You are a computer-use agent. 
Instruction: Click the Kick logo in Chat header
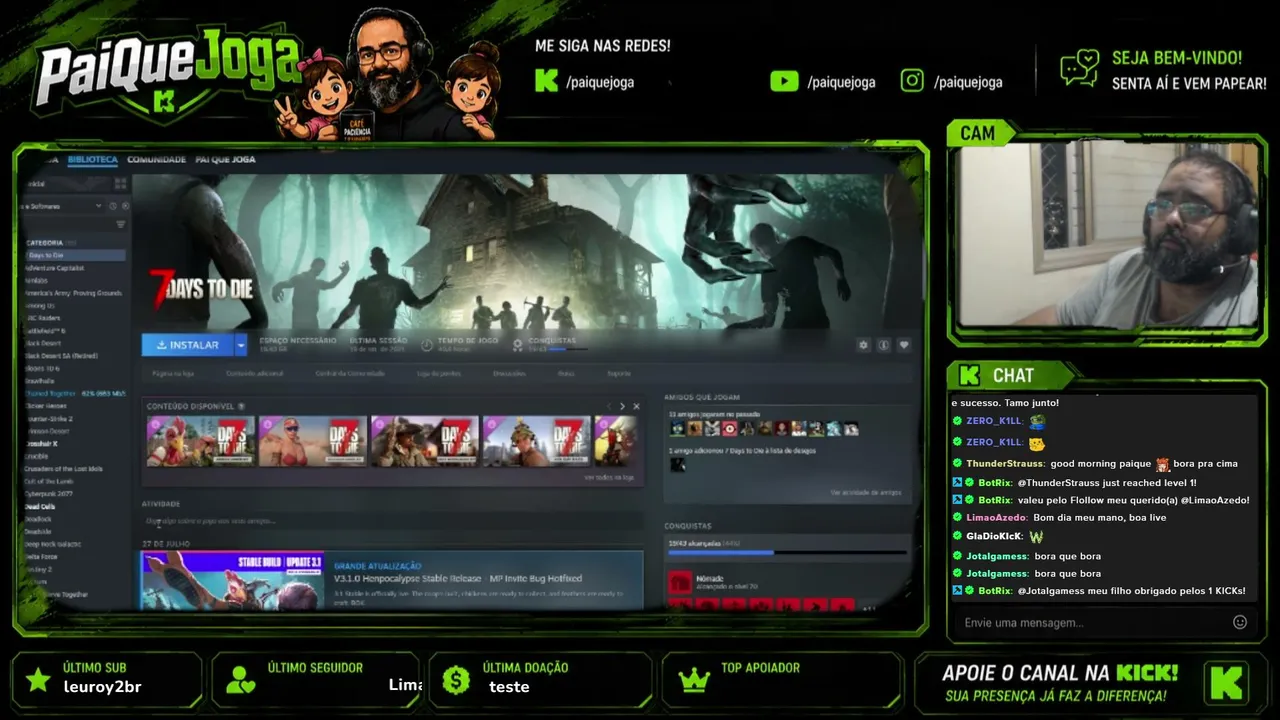[969, 375]
